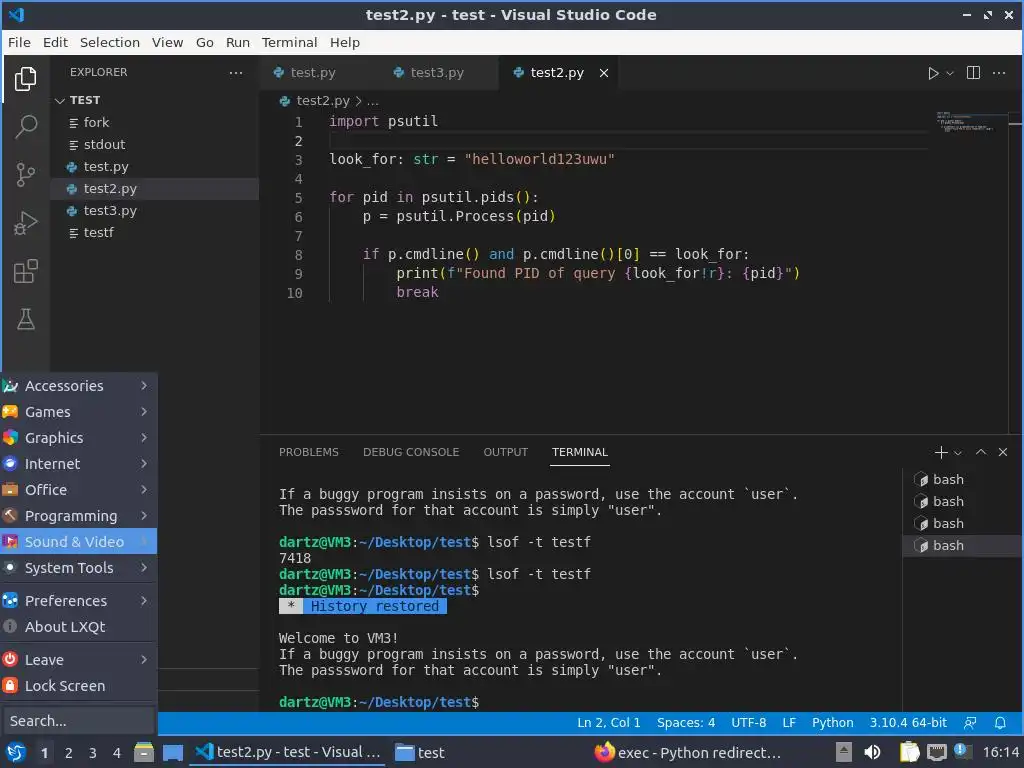Focus the start menu Search field
The height and width of the screenshot is (768, 1024).
(78, 721)
